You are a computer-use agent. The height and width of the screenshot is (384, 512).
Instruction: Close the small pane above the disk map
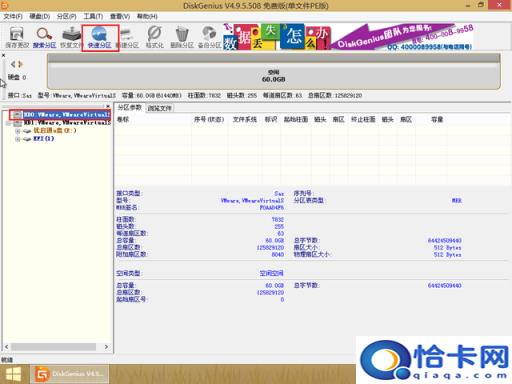[x=3, y=55]
